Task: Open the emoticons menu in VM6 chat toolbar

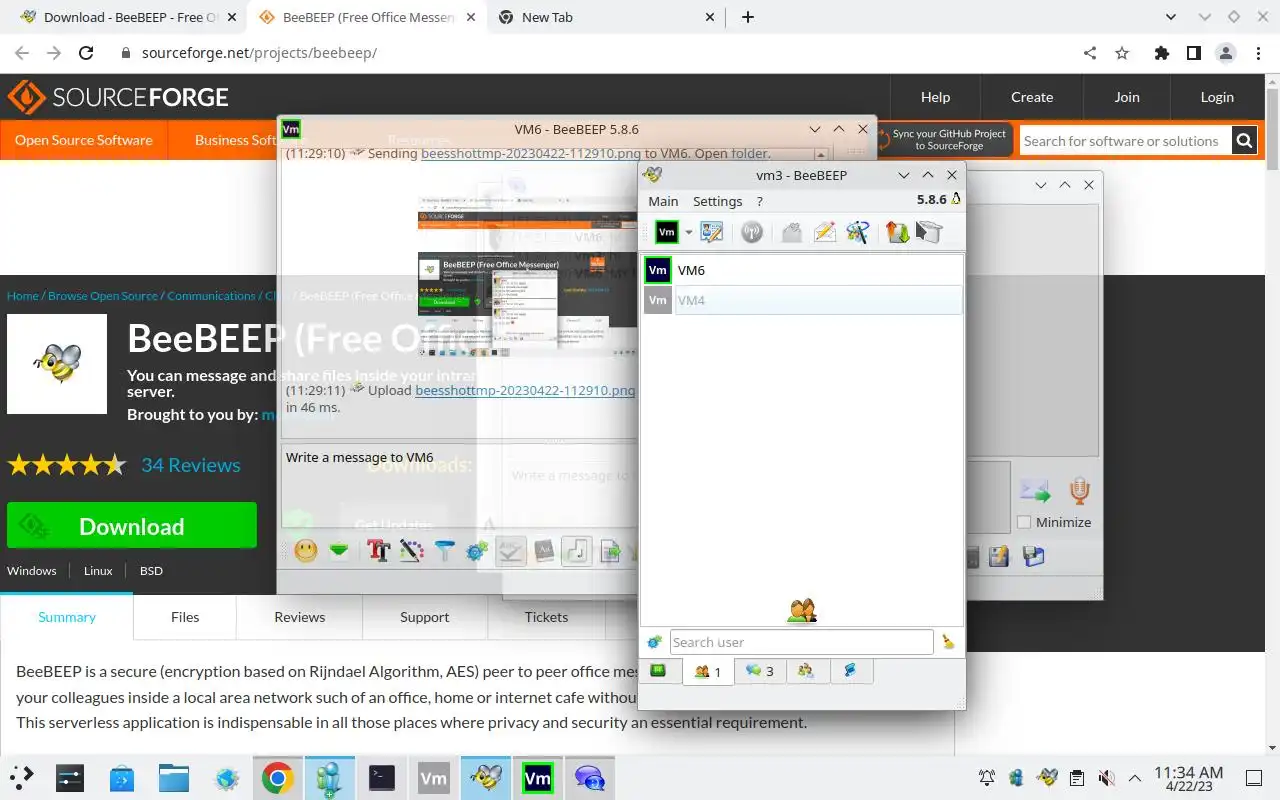Action: pyautogui.click(x=306, y=550)
